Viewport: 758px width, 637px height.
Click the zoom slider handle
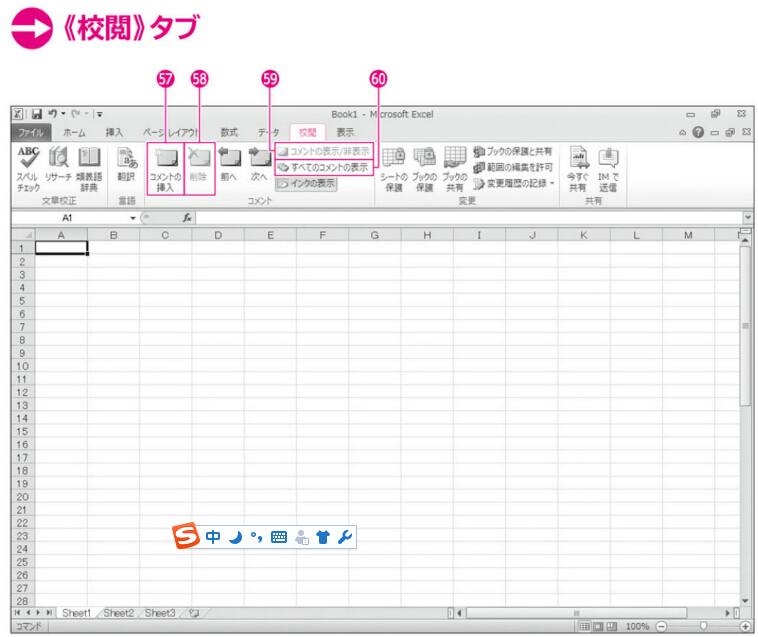(x=703, y=626)
